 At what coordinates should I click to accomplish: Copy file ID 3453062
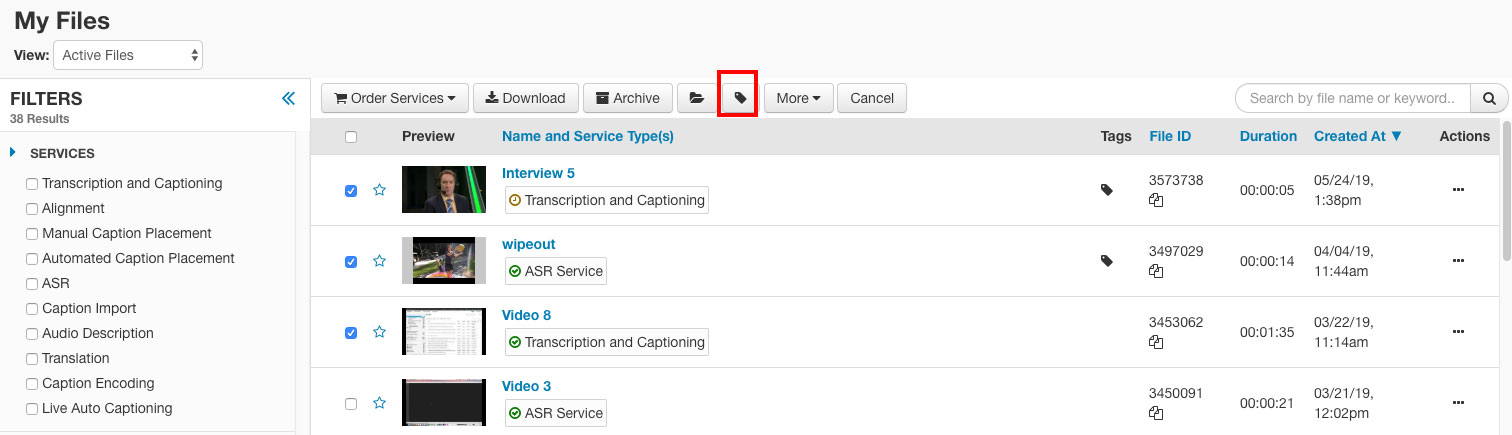coord(1156,342)
